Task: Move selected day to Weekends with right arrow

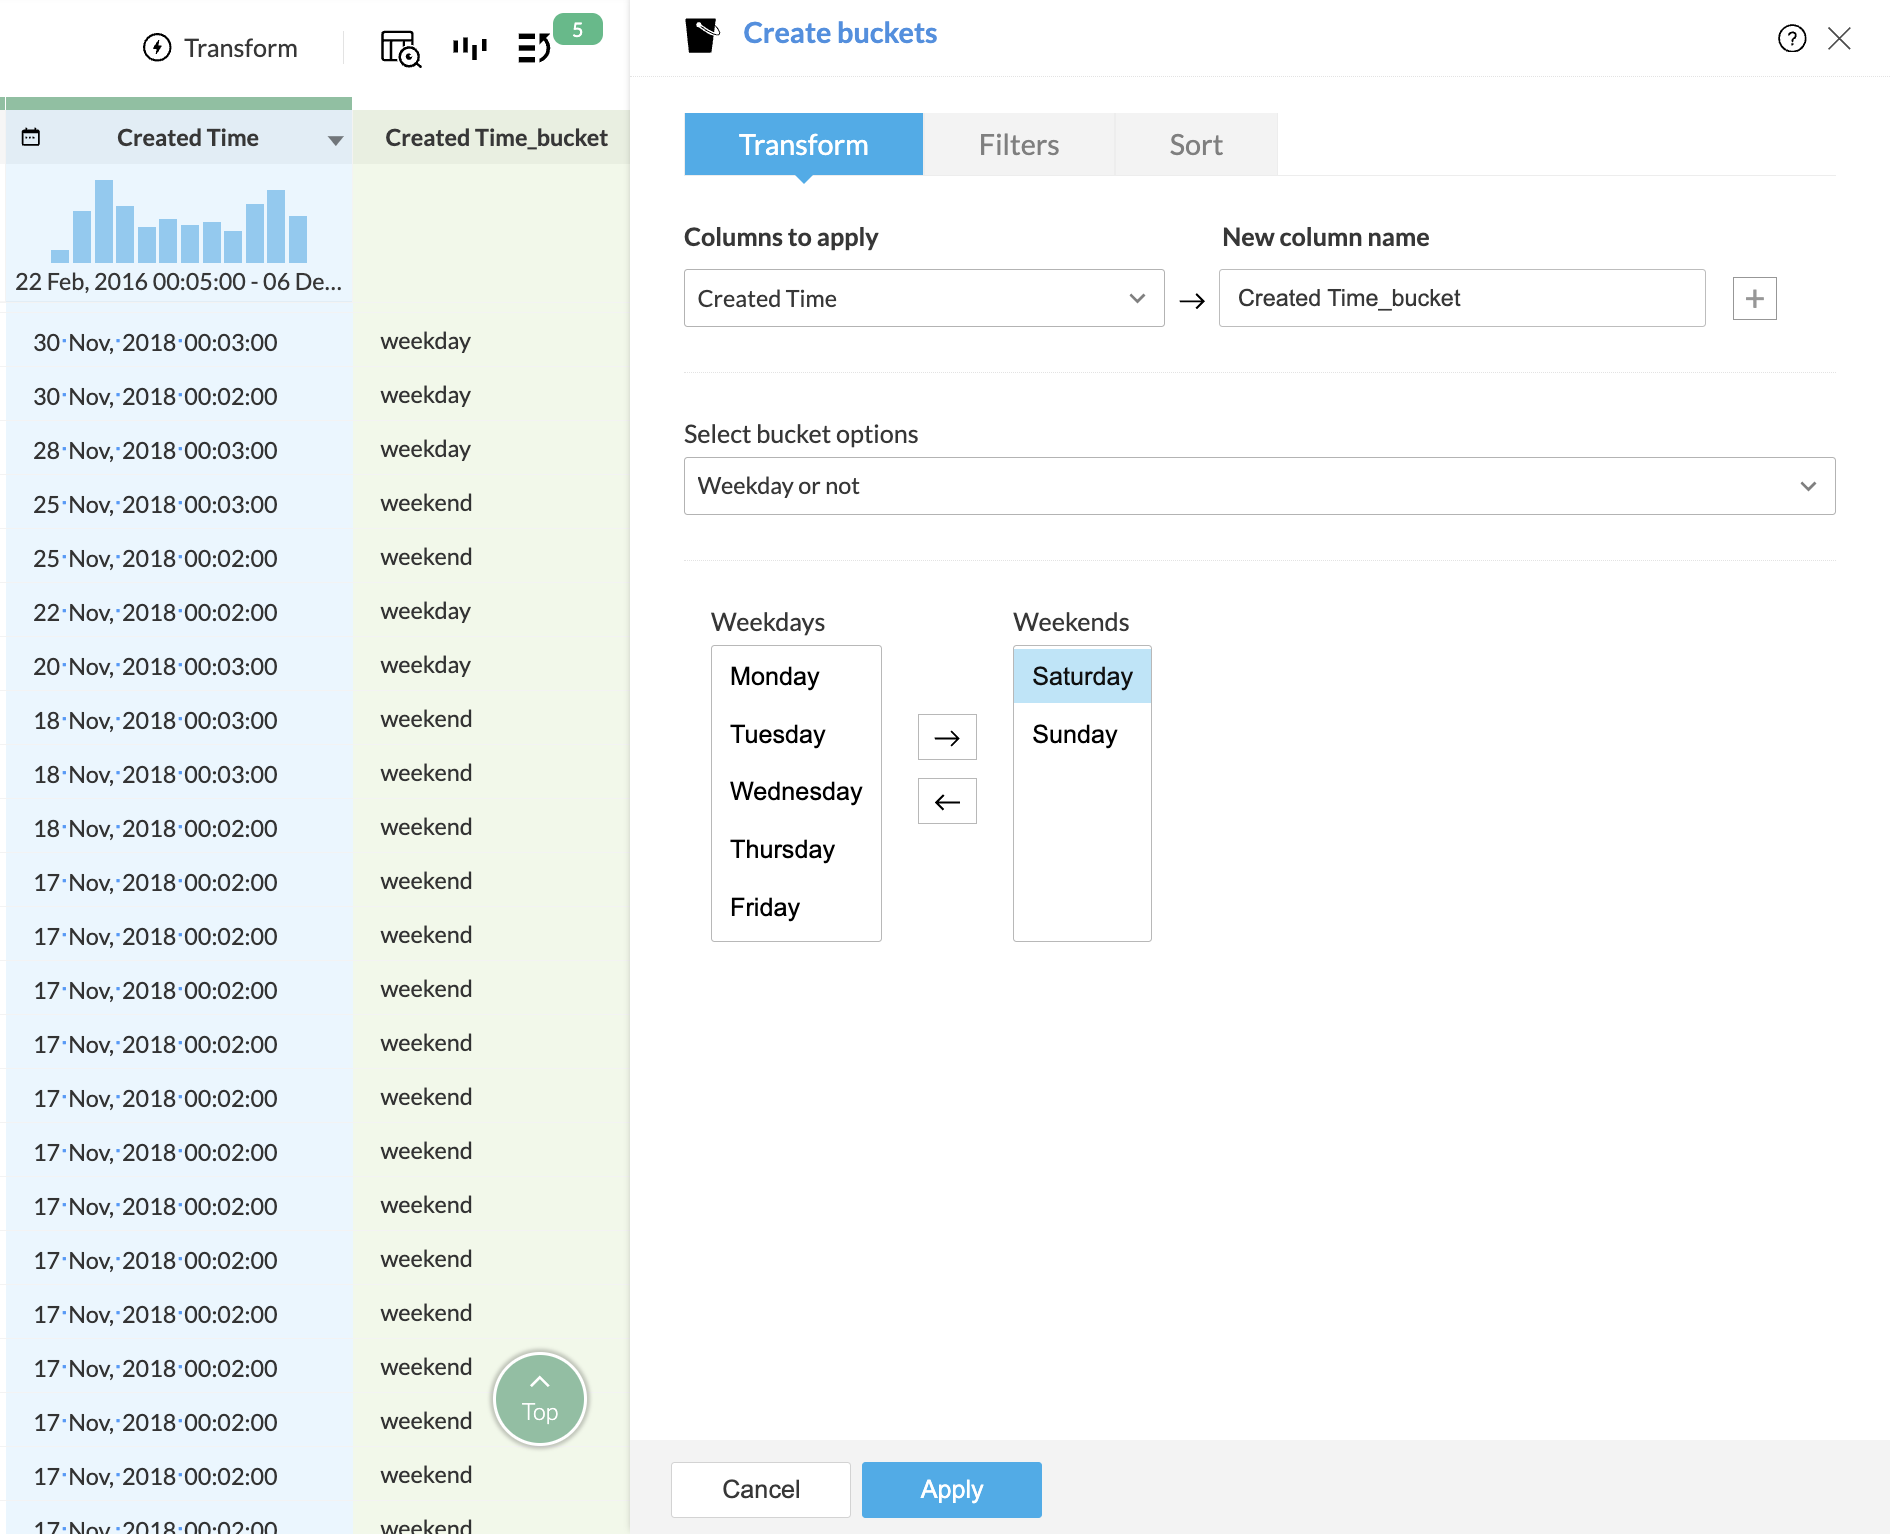Action: coord(947,737)
